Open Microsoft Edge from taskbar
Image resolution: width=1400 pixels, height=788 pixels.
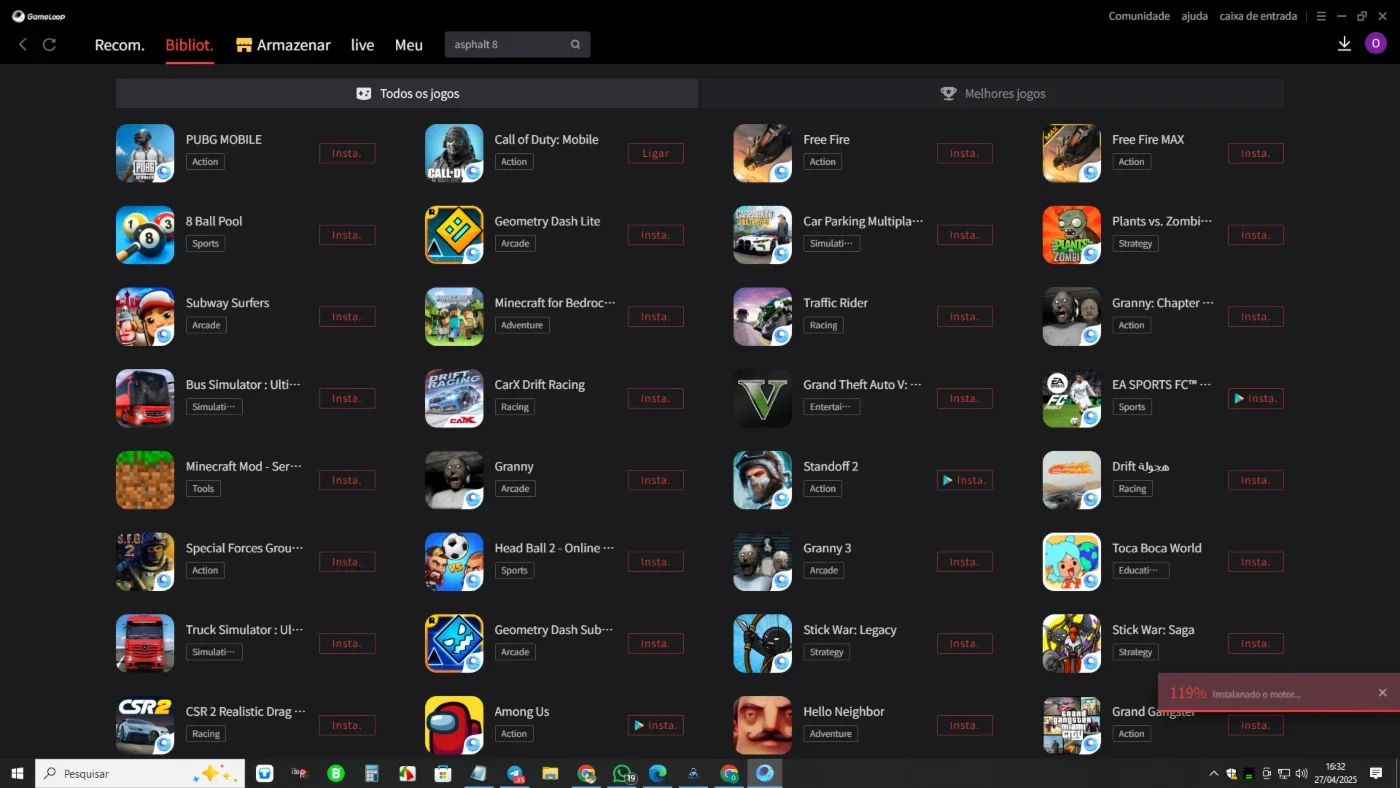657,774
